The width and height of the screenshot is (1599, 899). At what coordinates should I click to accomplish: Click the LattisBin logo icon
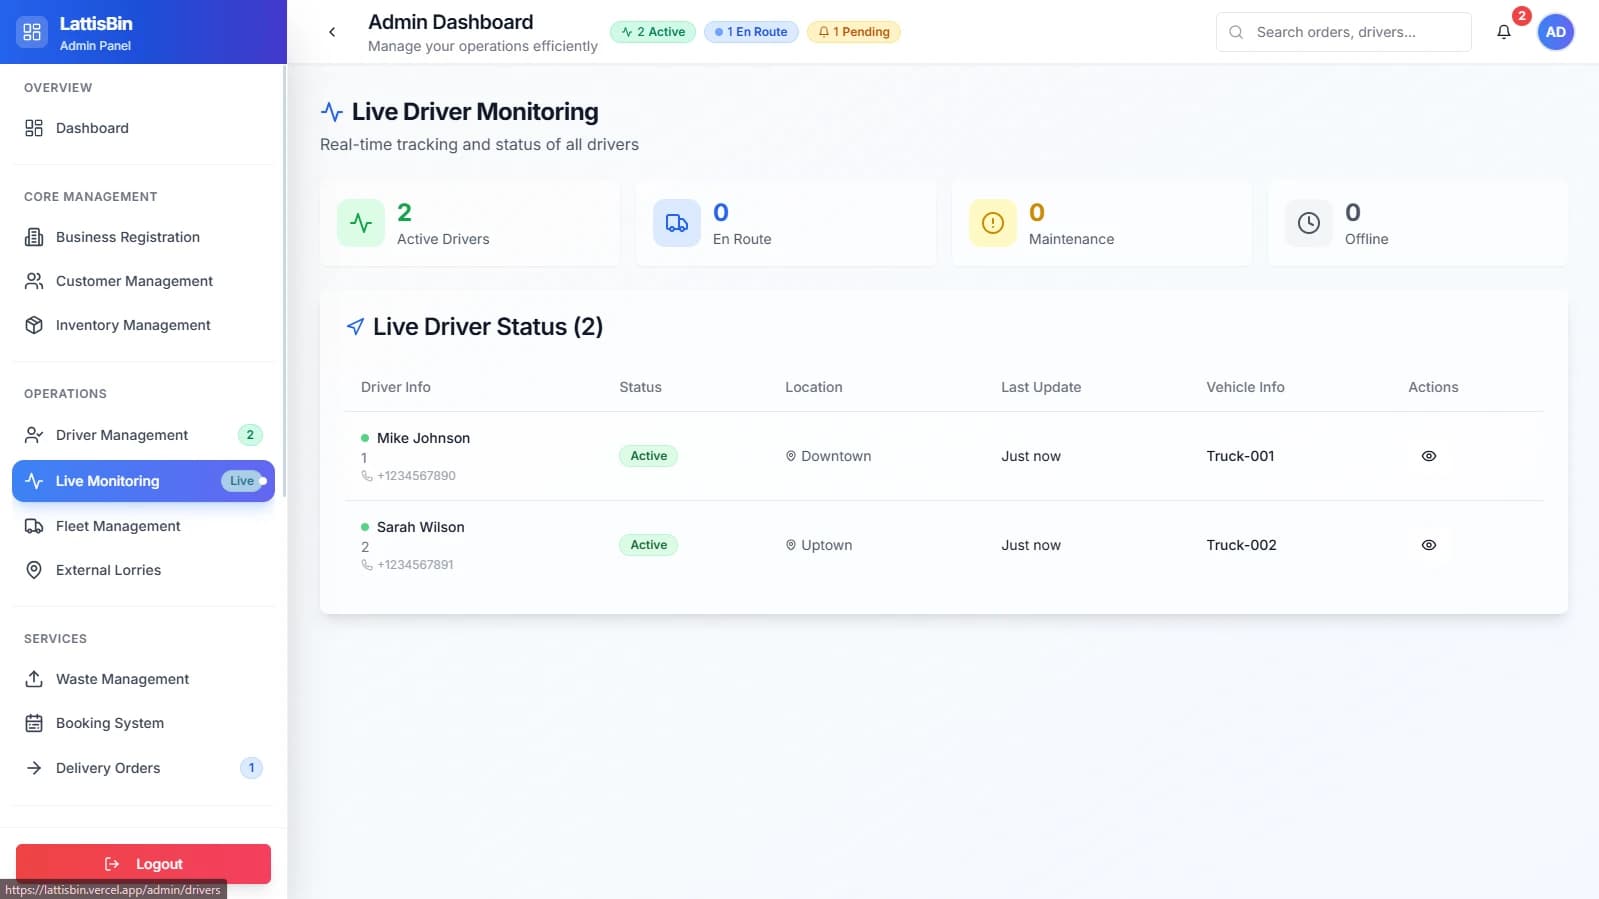32,32
